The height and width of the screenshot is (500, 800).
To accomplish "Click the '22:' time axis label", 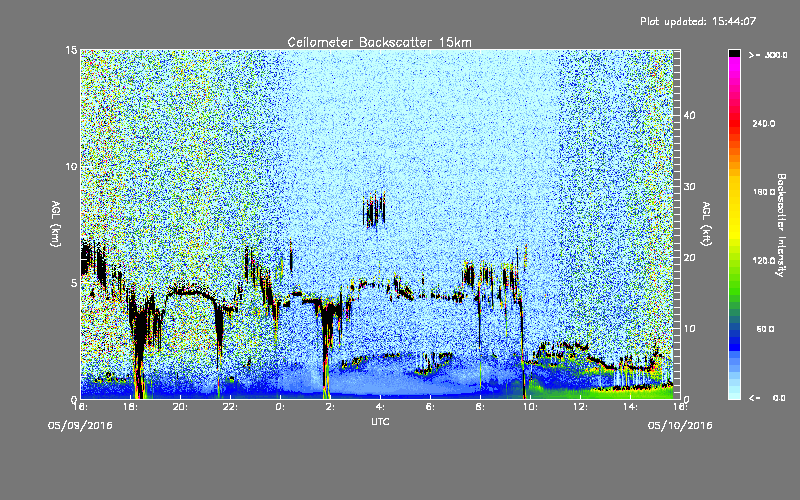I will coord(231,407).
